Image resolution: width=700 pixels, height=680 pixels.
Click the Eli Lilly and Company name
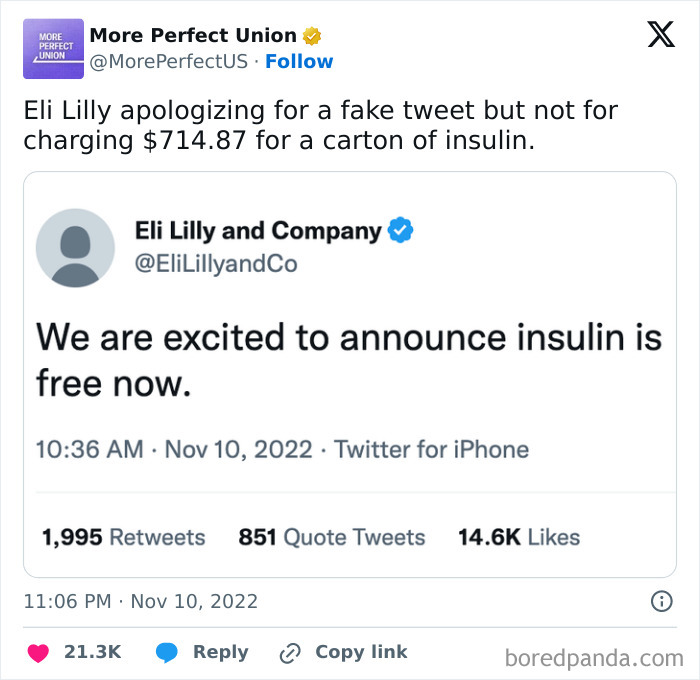(258, 231)
